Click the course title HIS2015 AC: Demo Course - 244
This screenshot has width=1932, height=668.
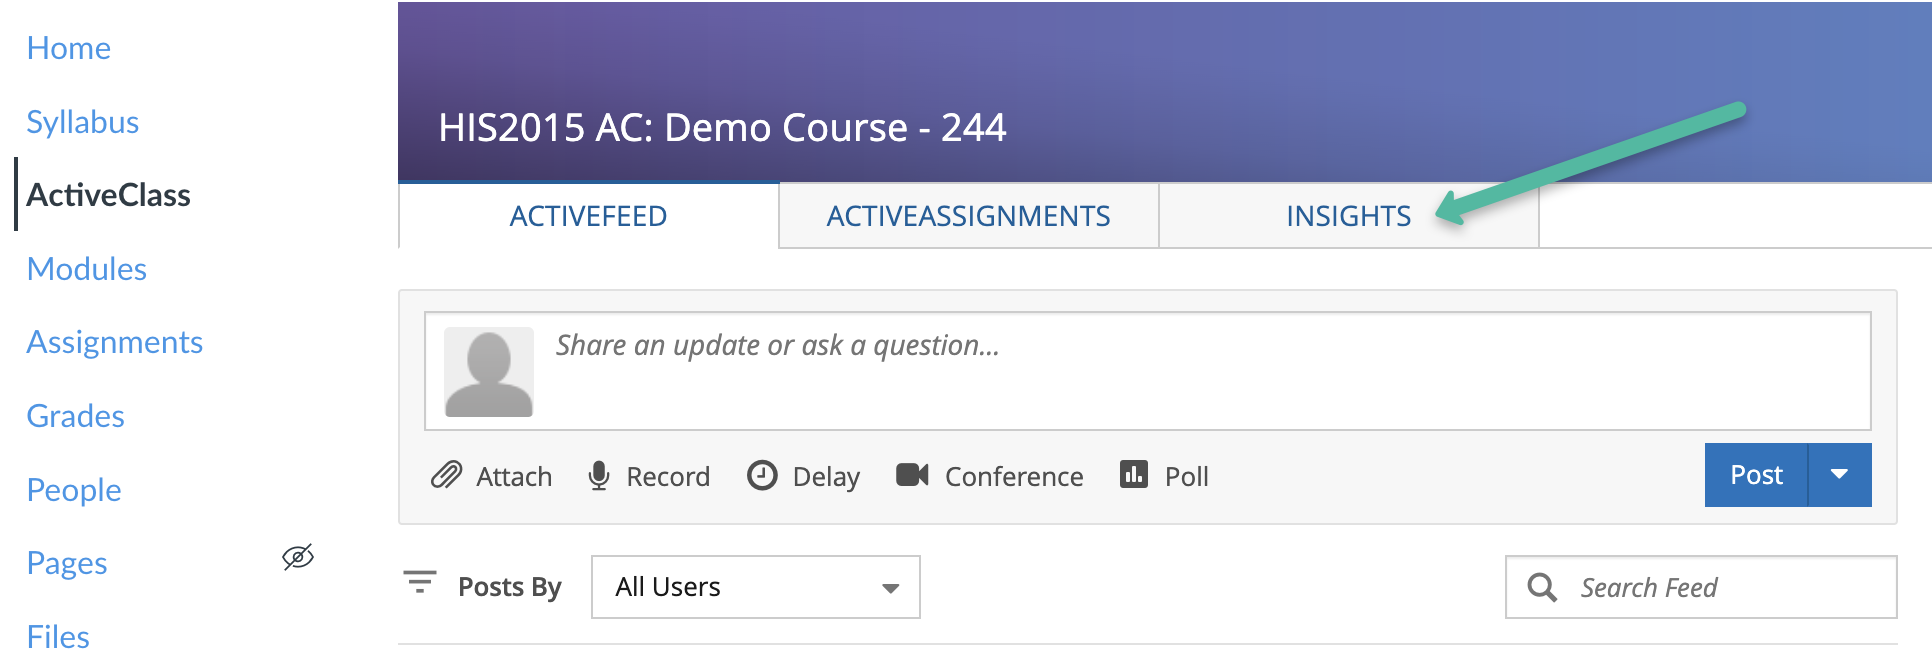pos(722,128)
